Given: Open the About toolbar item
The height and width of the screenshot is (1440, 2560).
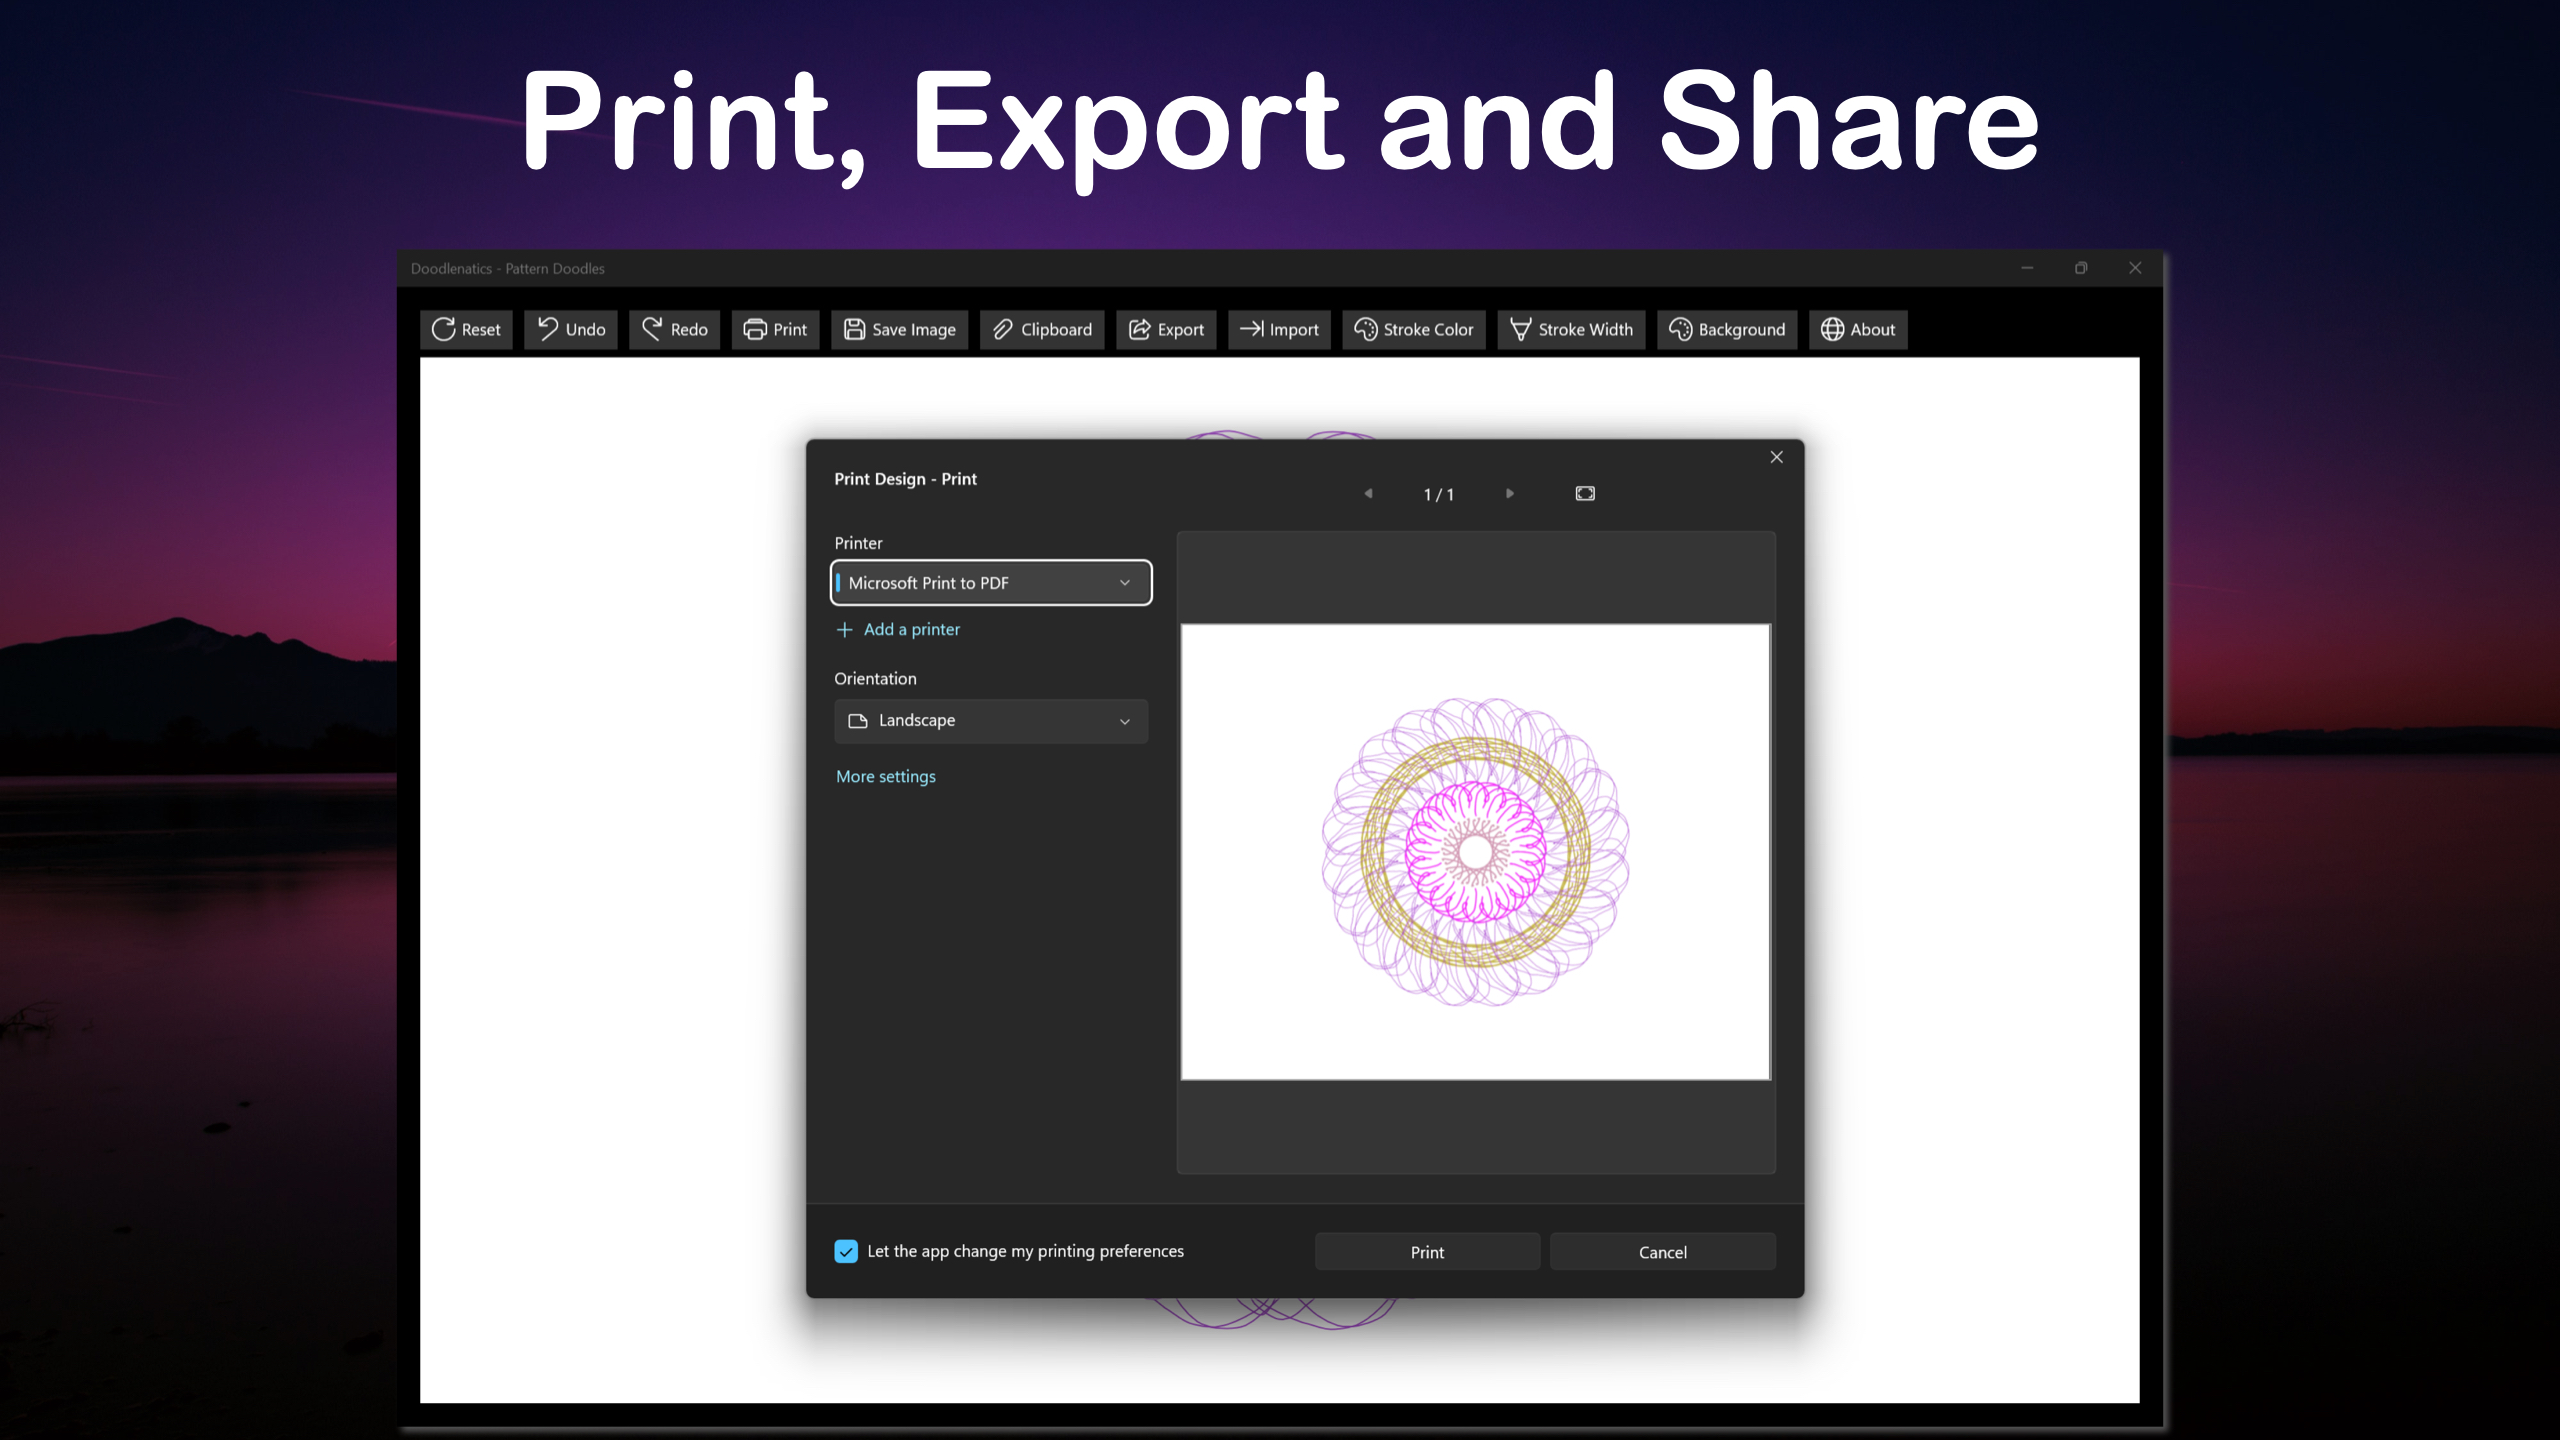Looking at the screenshot, I should [x=1857, y=329].
